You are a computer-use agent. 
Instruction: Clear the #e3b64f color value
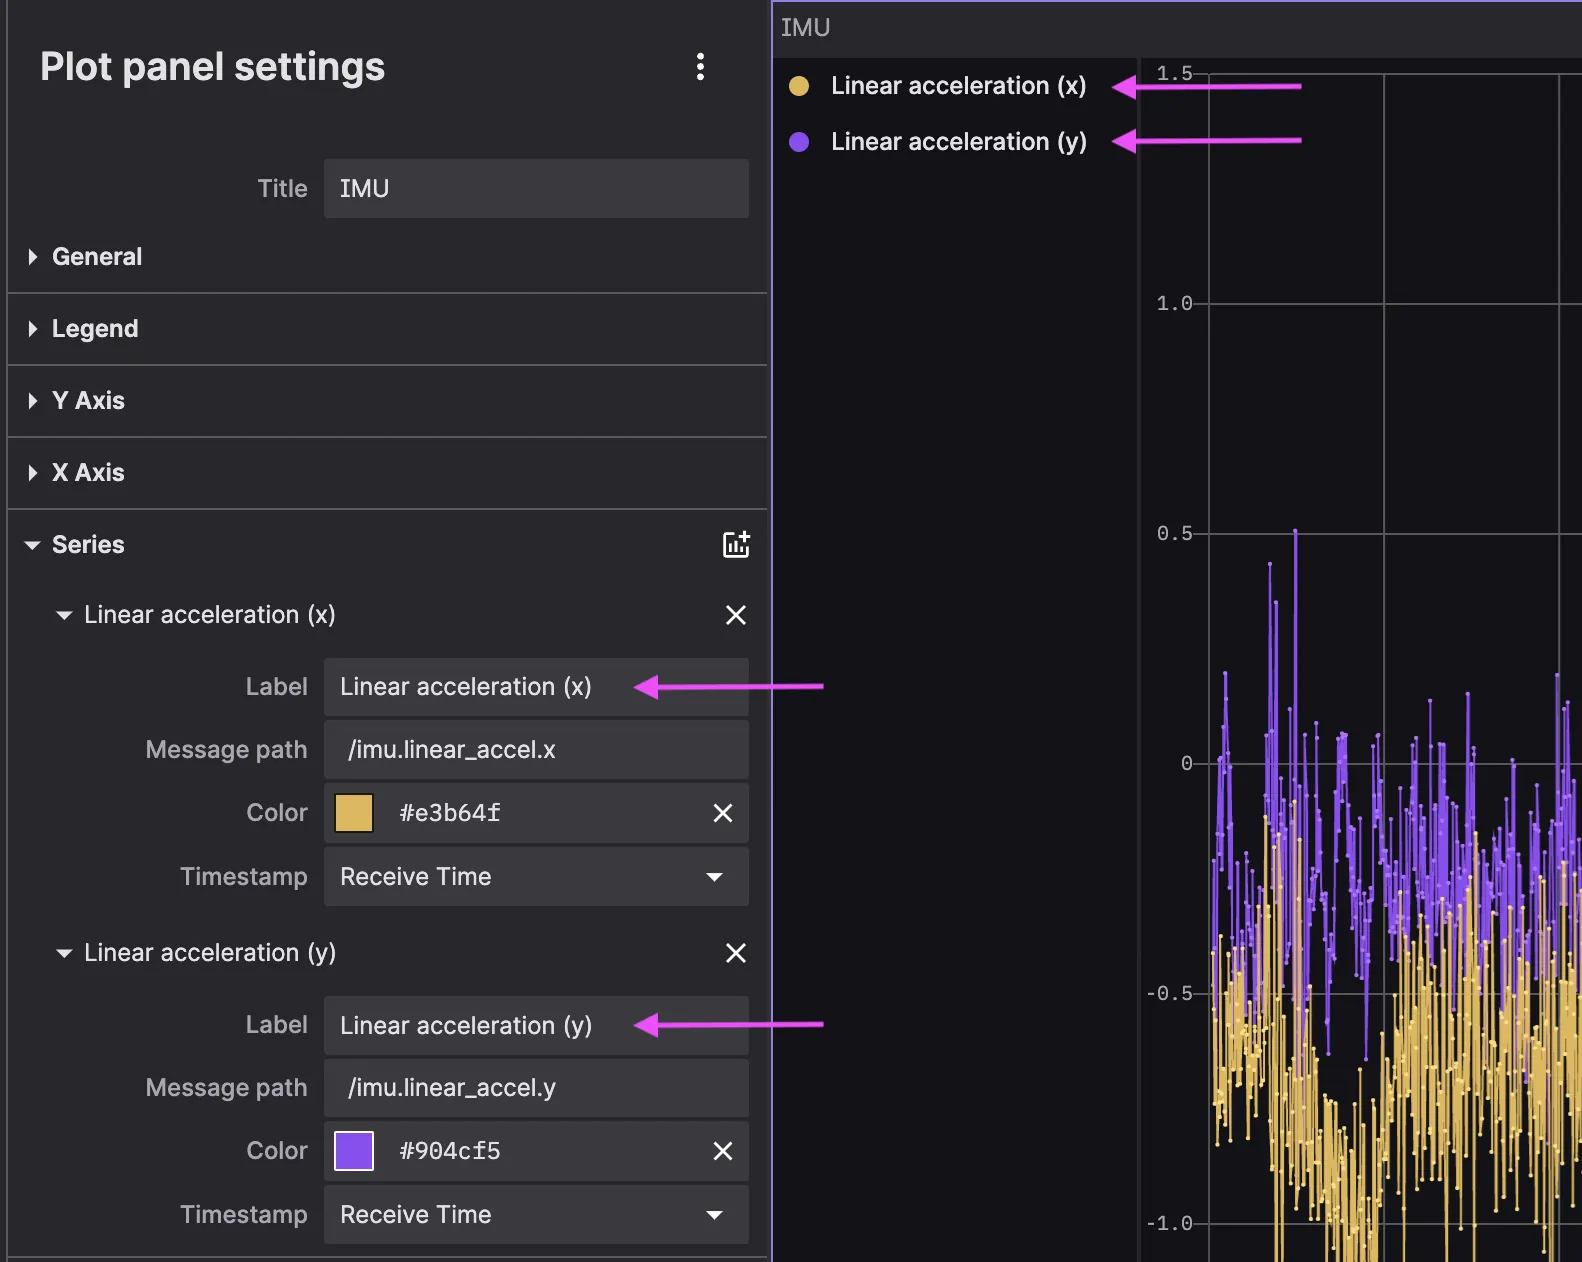(x=723, y=813)
